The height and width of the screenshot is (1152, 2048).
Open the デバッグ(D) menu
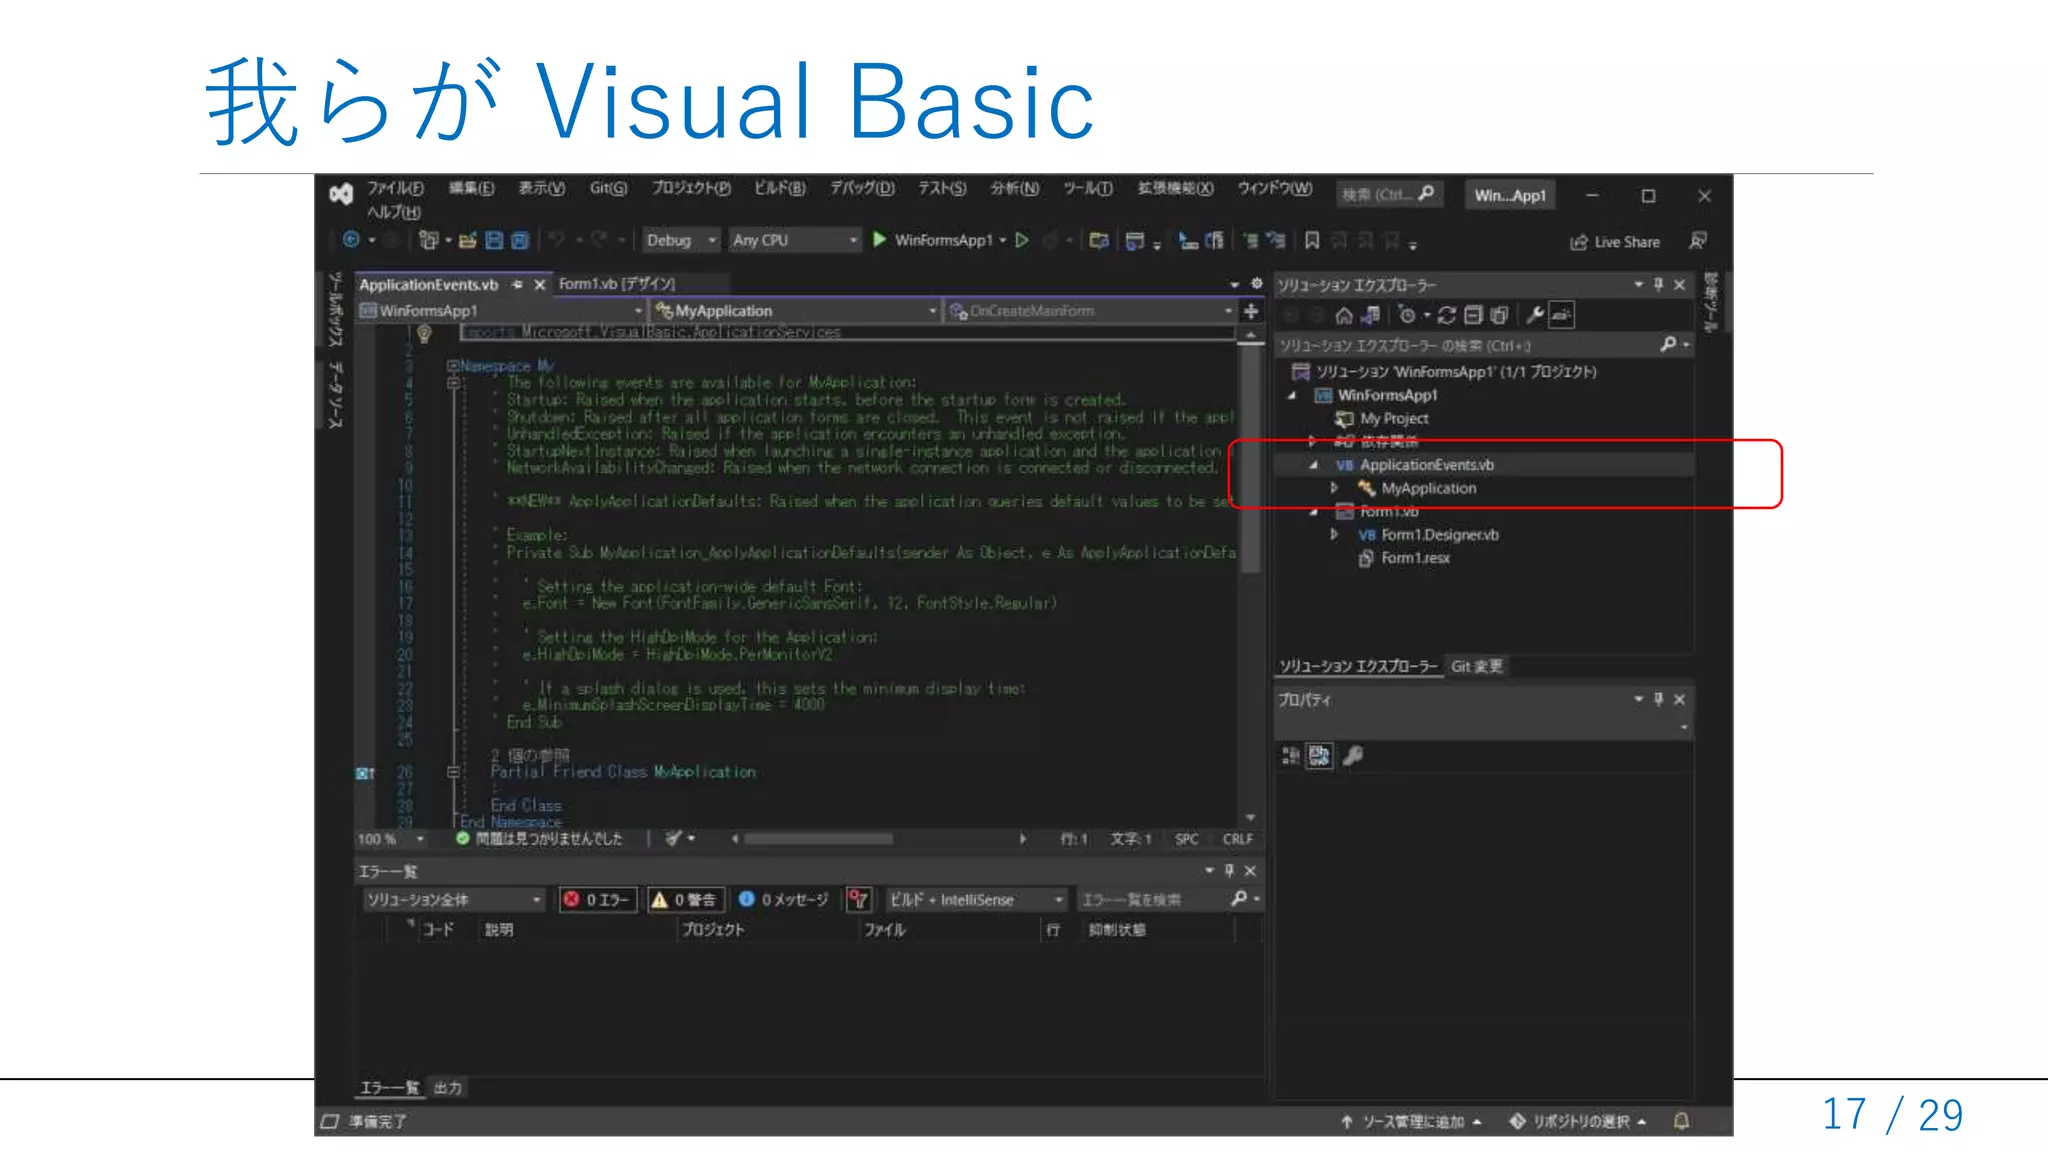[862, 188]
